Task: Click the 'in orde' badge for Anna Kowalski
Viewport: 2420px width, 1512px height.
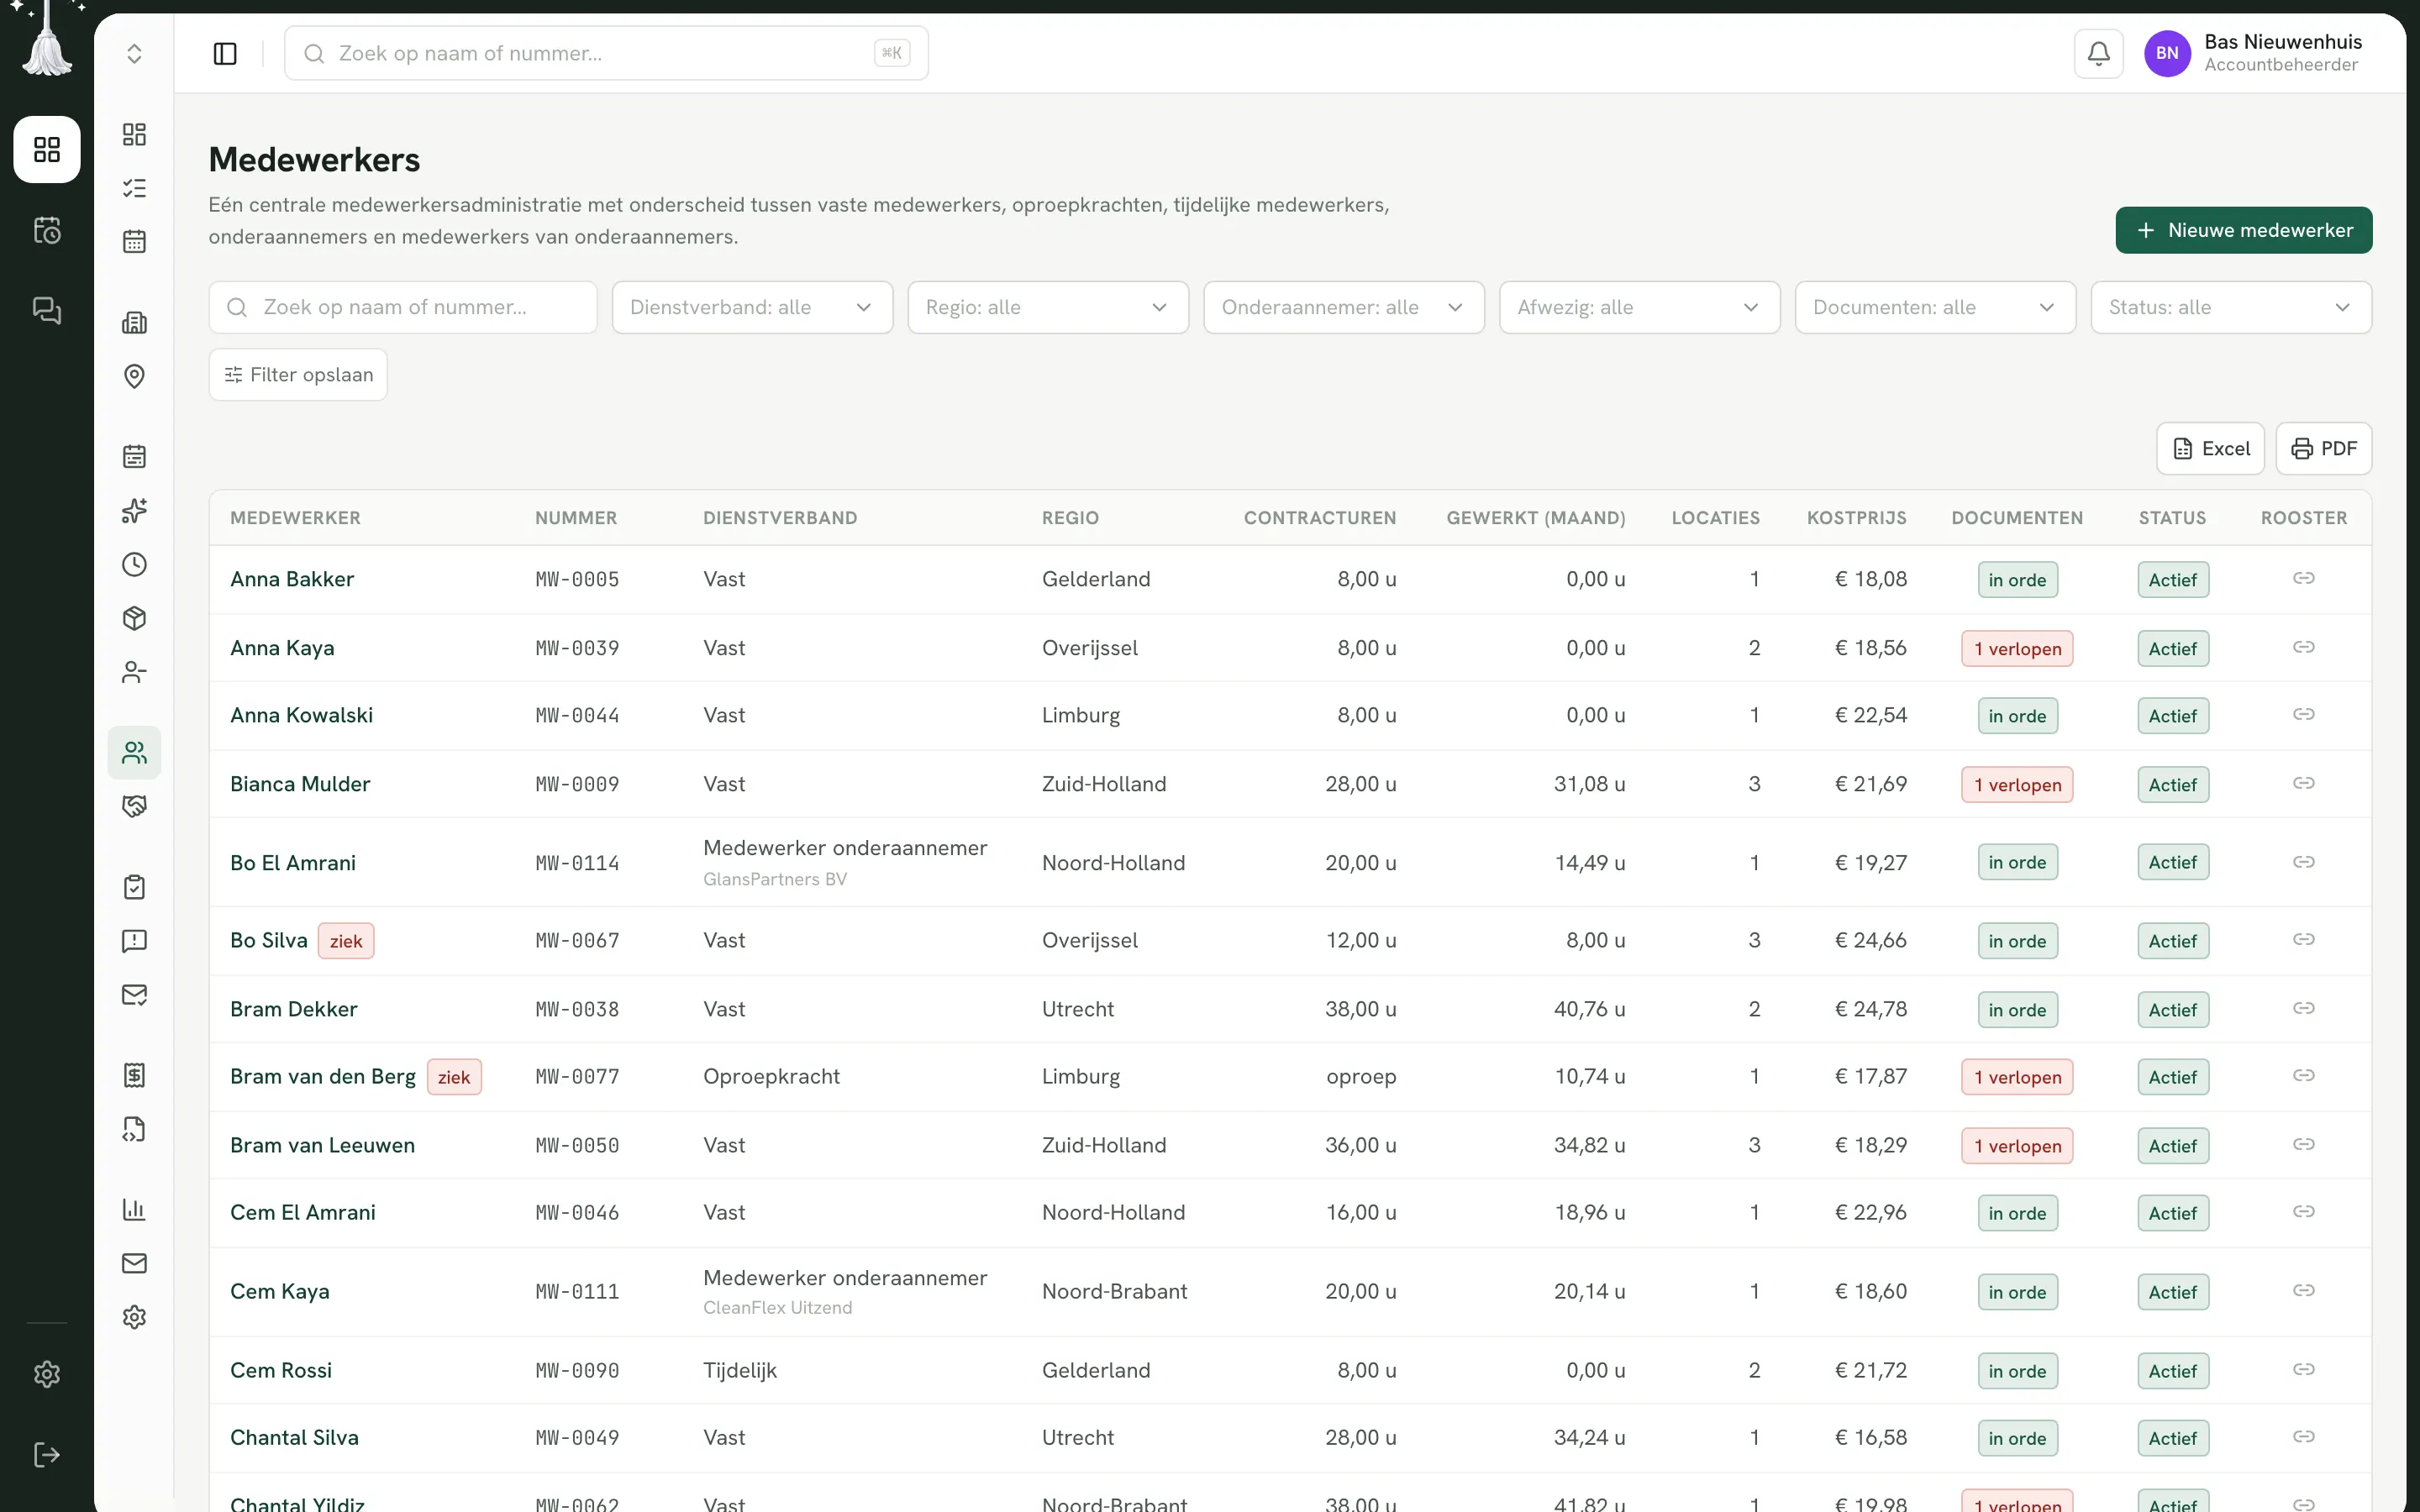Action: [x=2017, y=716]
